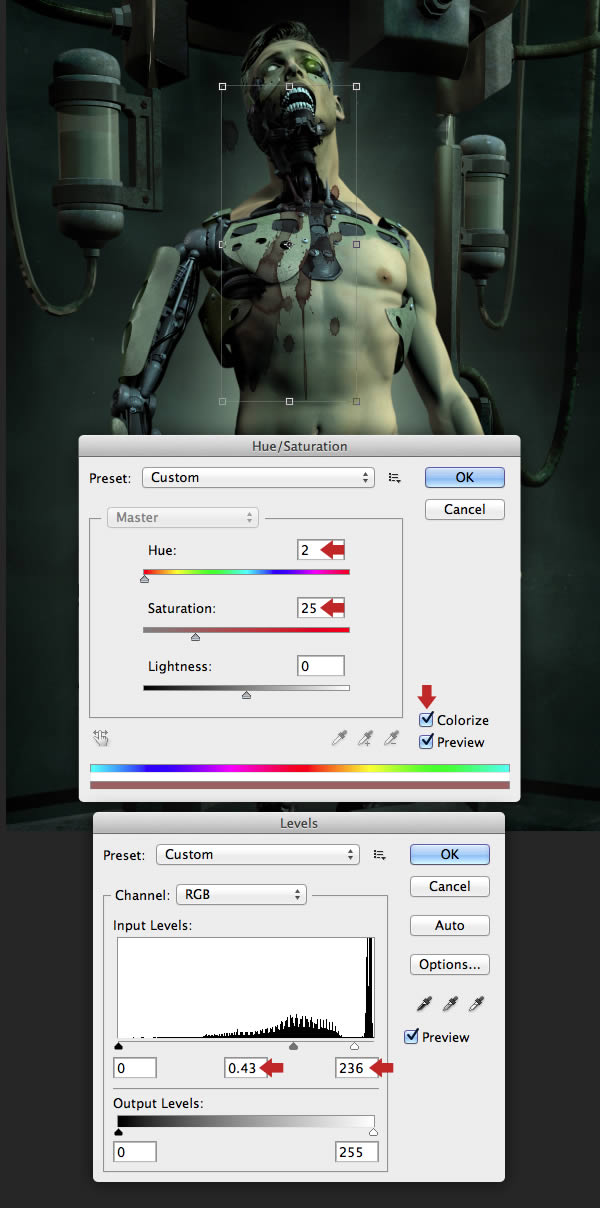
Task: Toggle Preview in Levels dialog
Action: click(x=412, y=1037)
